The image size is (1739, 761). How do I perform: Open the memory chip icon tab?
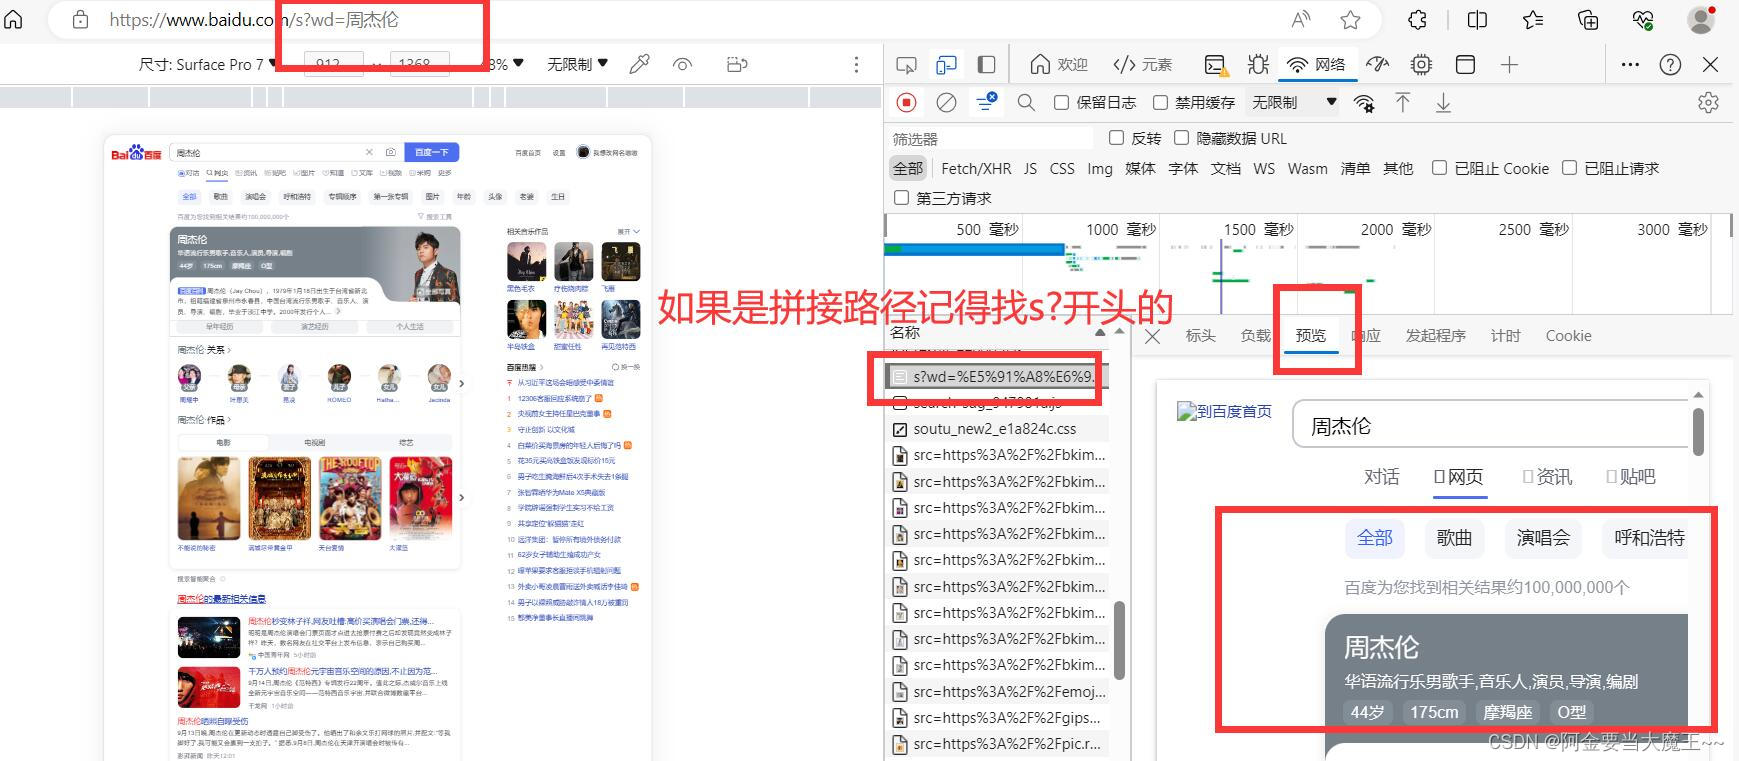coord(1421,65)
